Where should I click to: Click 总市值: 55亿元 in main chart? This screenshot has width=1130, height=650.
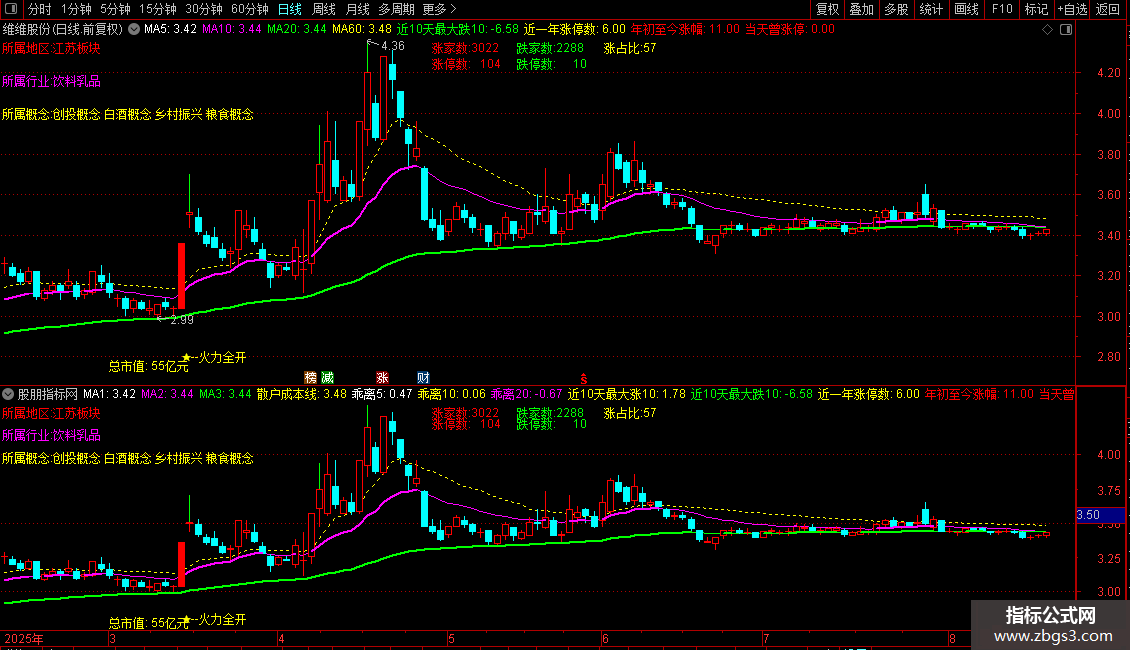(x=148, y=366)
